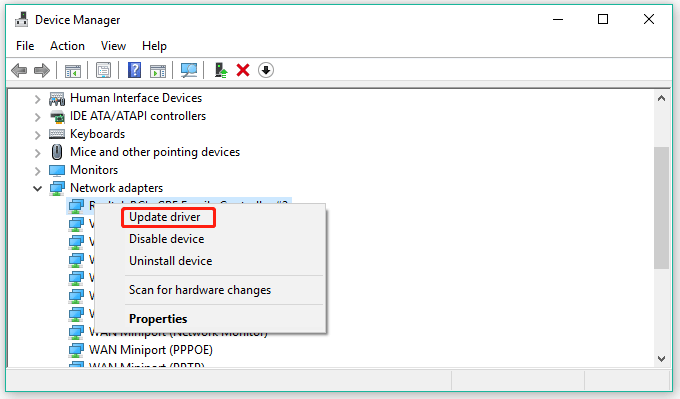This screenshot has width=680, height=399.
Task: Open the Help menu
Action: tap(154, 46)
